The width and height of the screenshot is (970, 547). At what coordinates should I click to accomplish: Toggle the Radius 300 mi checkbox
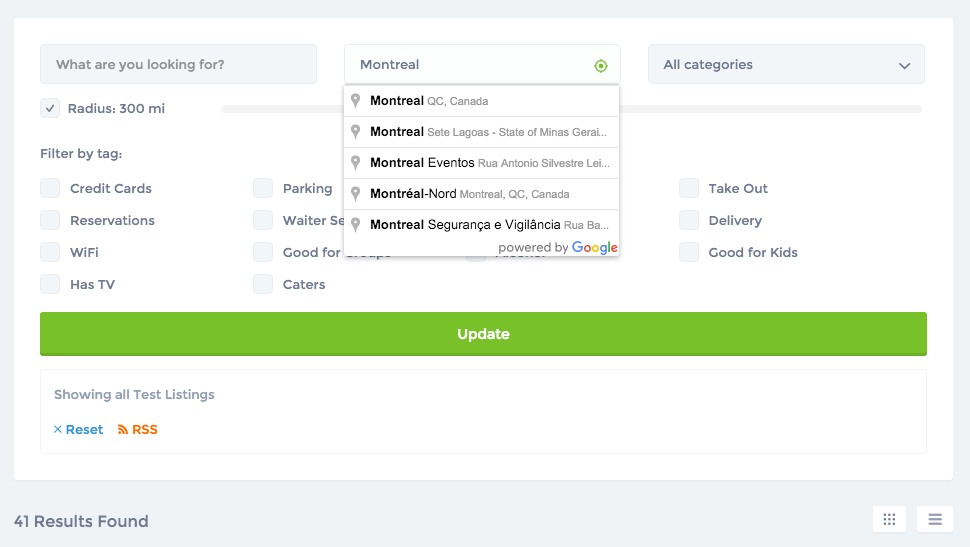[x=50, y=108]
